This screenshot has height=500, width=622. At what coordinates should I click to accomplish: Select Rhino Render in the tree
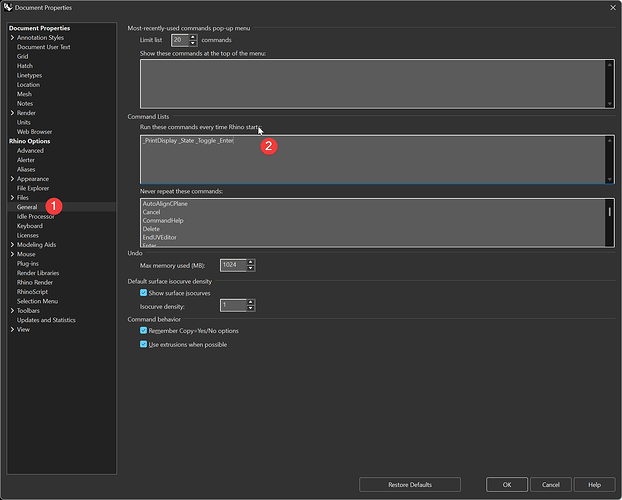pos(35,283)
